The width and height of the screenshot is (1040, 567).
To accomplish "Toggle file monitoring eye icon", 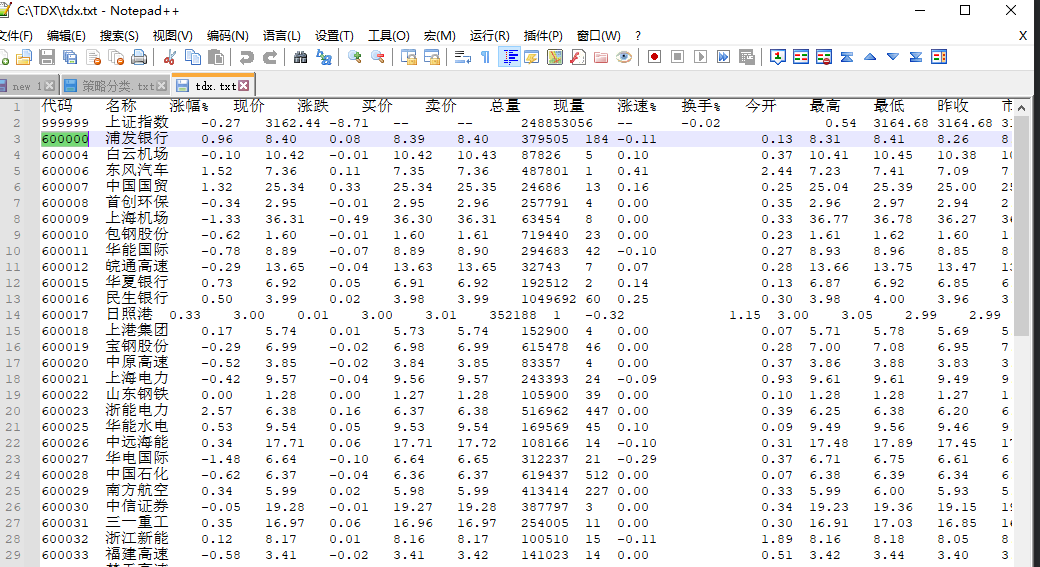I will (624, 57).
